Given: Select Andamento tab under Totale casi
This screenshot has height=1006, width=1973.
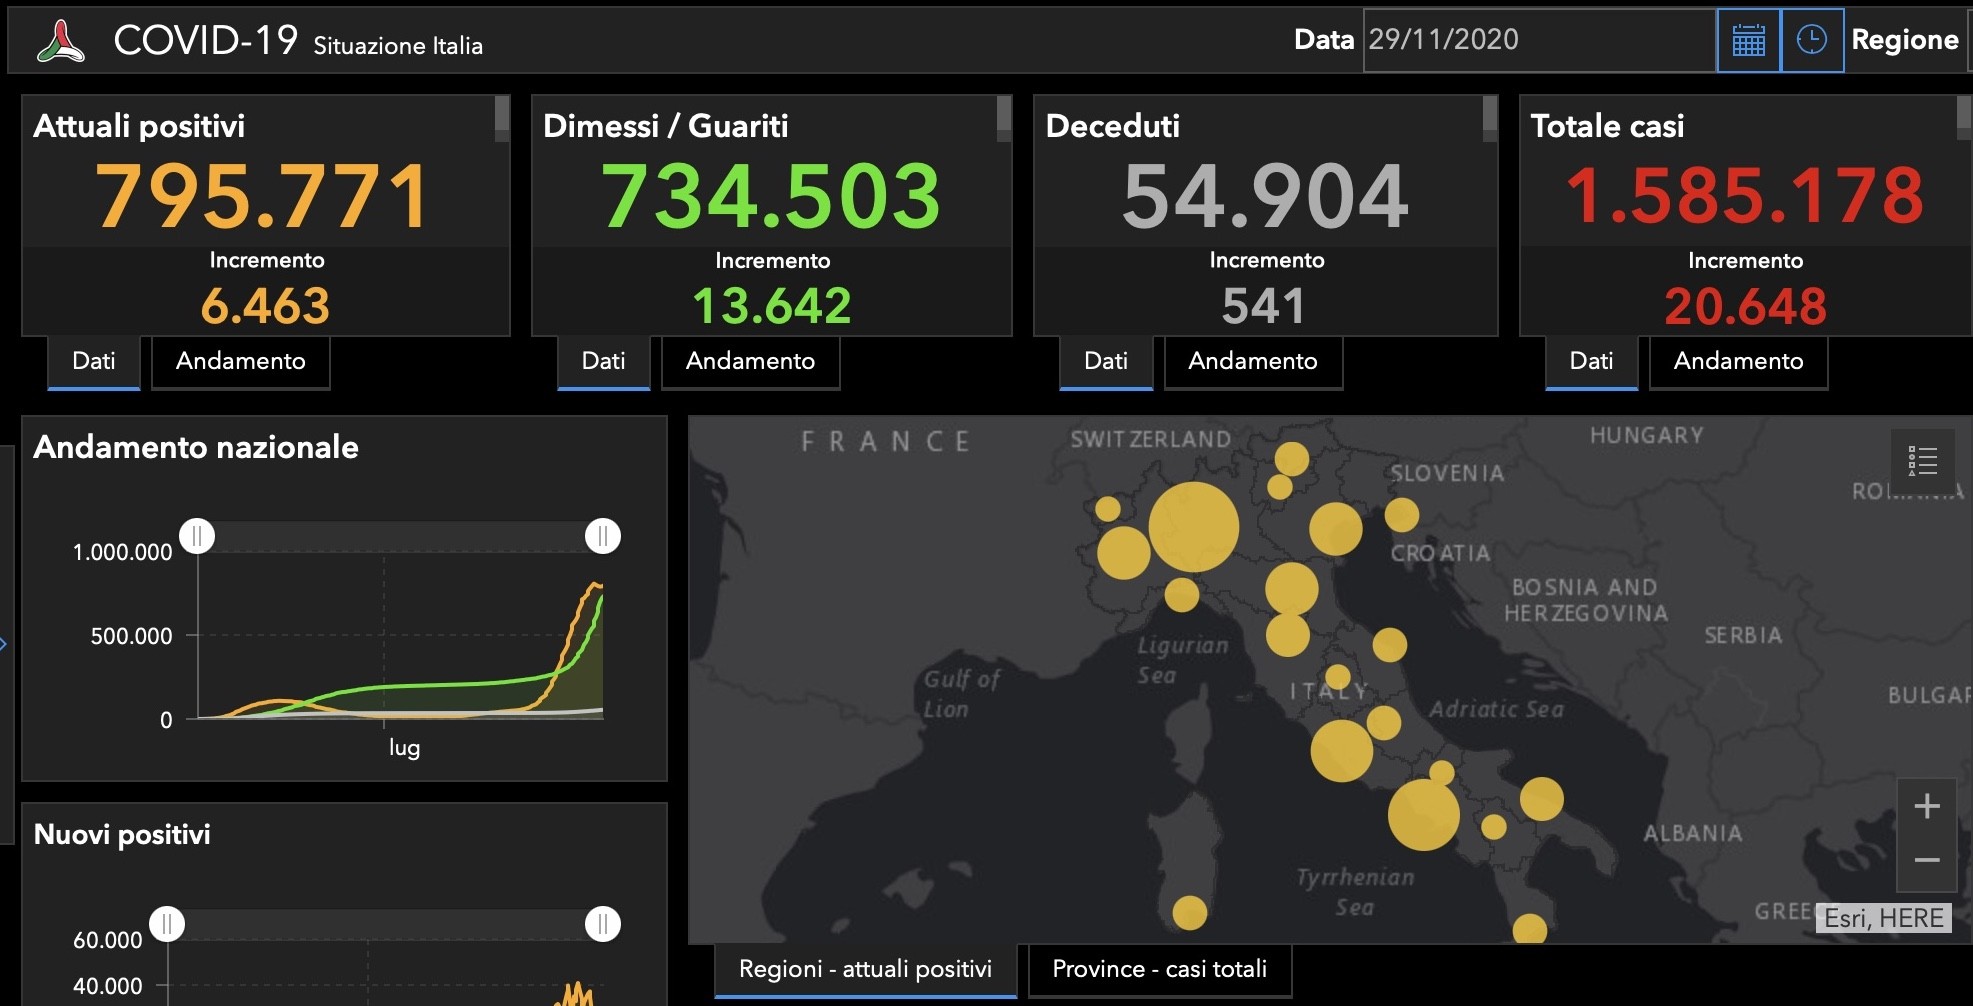Looking at the screenshot, I should click(1739, 361).
